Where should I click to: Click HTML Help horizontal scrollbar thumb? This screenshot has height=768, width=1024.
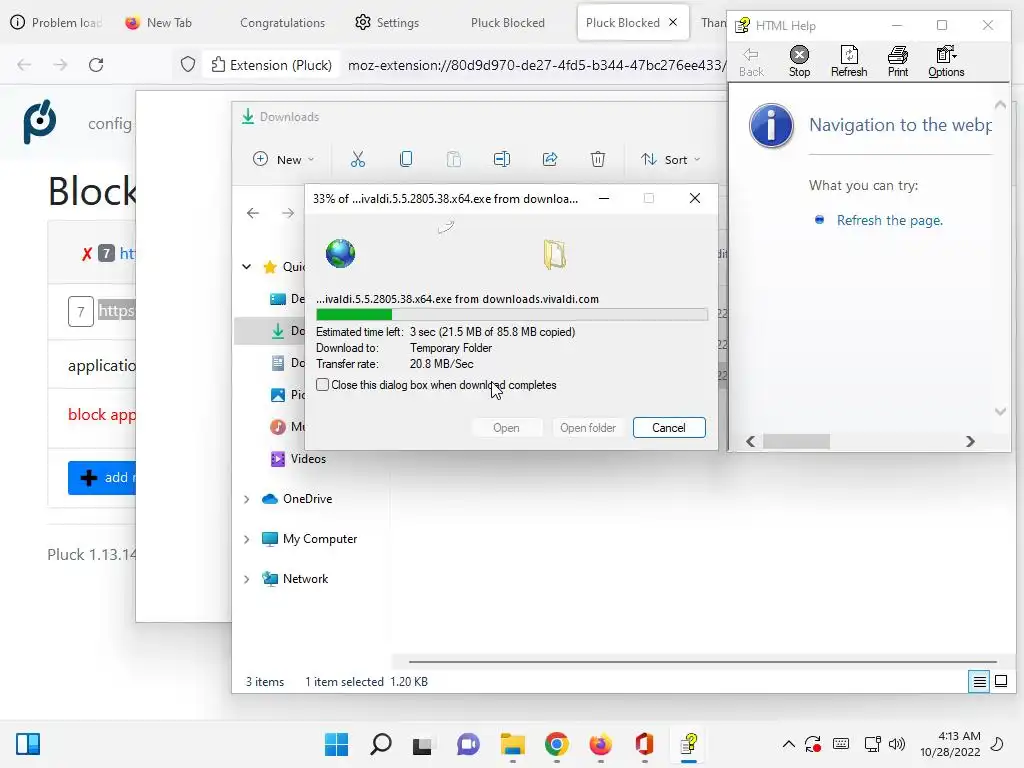pyautogui.click(x=796, y=441)
